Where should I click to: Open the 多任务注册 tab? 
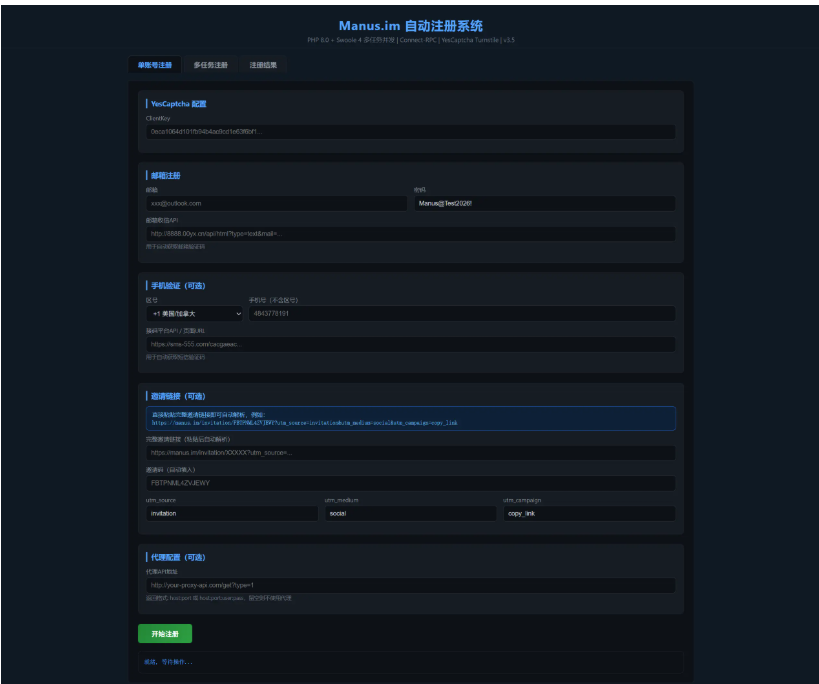210,65
